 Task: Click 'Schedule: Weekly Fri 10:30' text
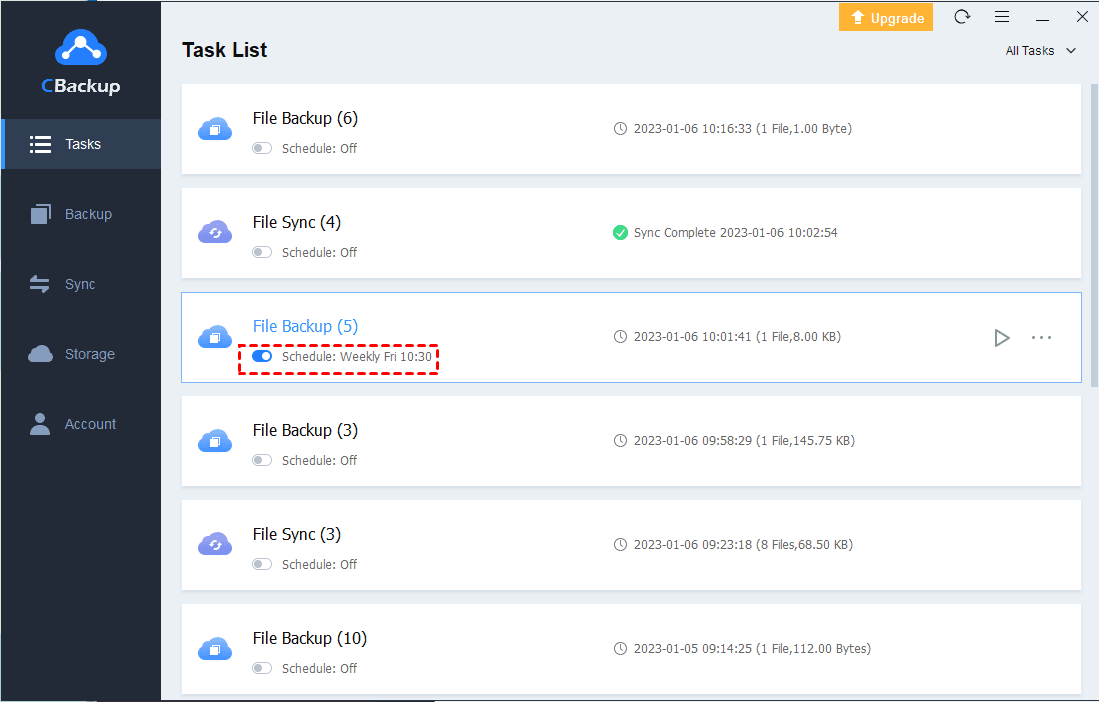point(357,357)
